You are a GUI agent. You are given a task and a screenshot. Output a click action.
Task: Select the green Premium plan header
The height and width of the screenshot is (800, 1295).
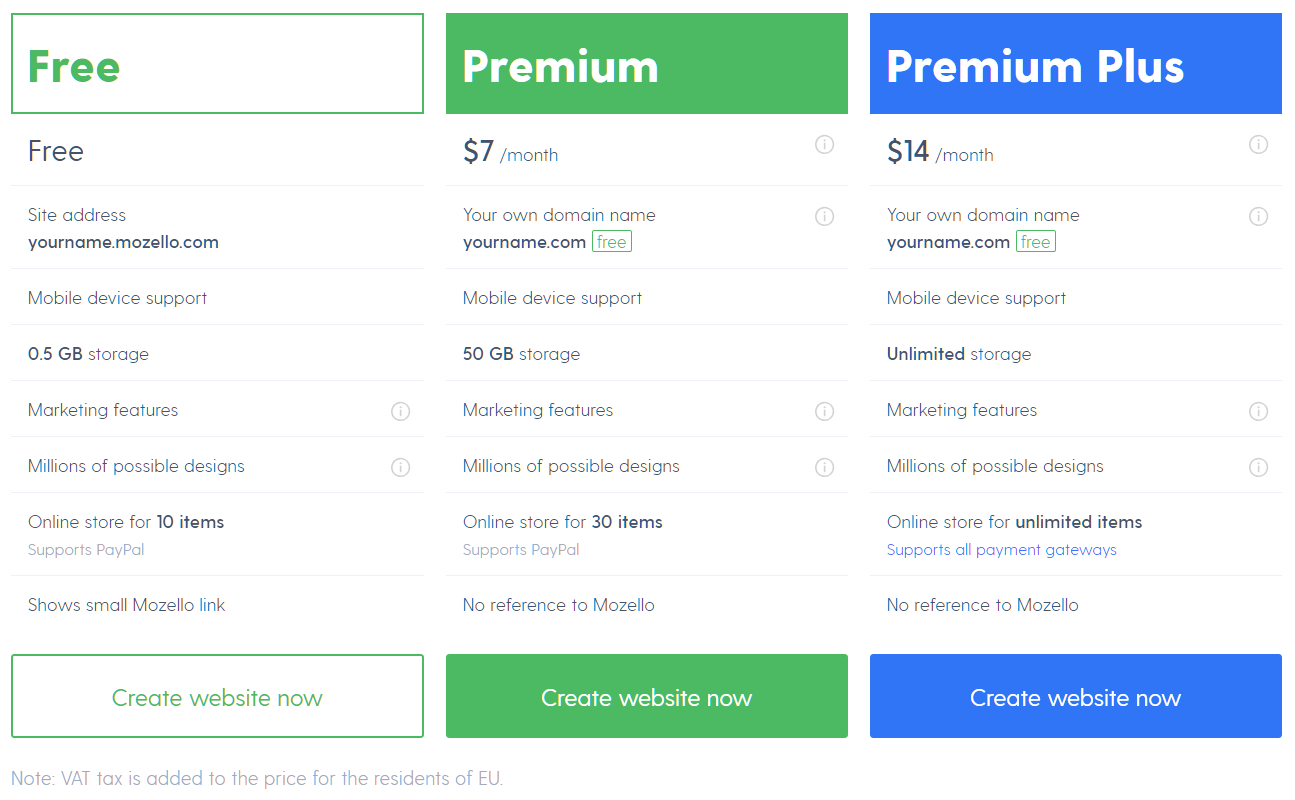[x=646, y=64]
